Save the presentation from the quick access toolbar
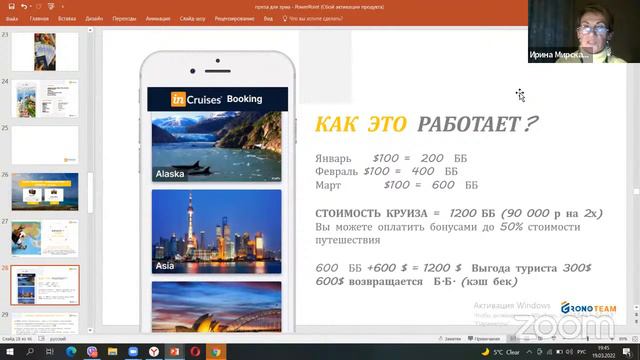The height and width of the screenshot is (360, 640). click(11, 7)
